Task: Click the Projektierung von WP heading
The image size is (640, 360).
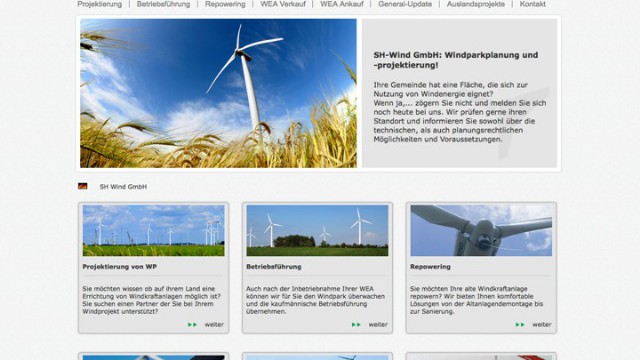Action: tap(120, 267)
